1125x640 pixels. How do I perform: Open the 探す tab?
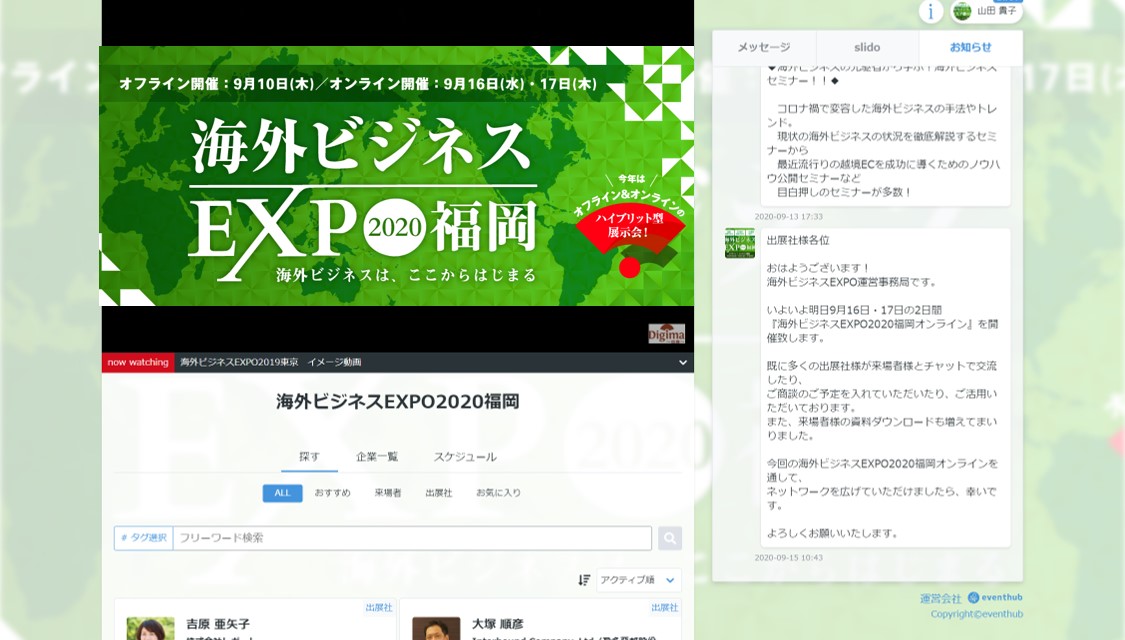(x=309, y=456)
